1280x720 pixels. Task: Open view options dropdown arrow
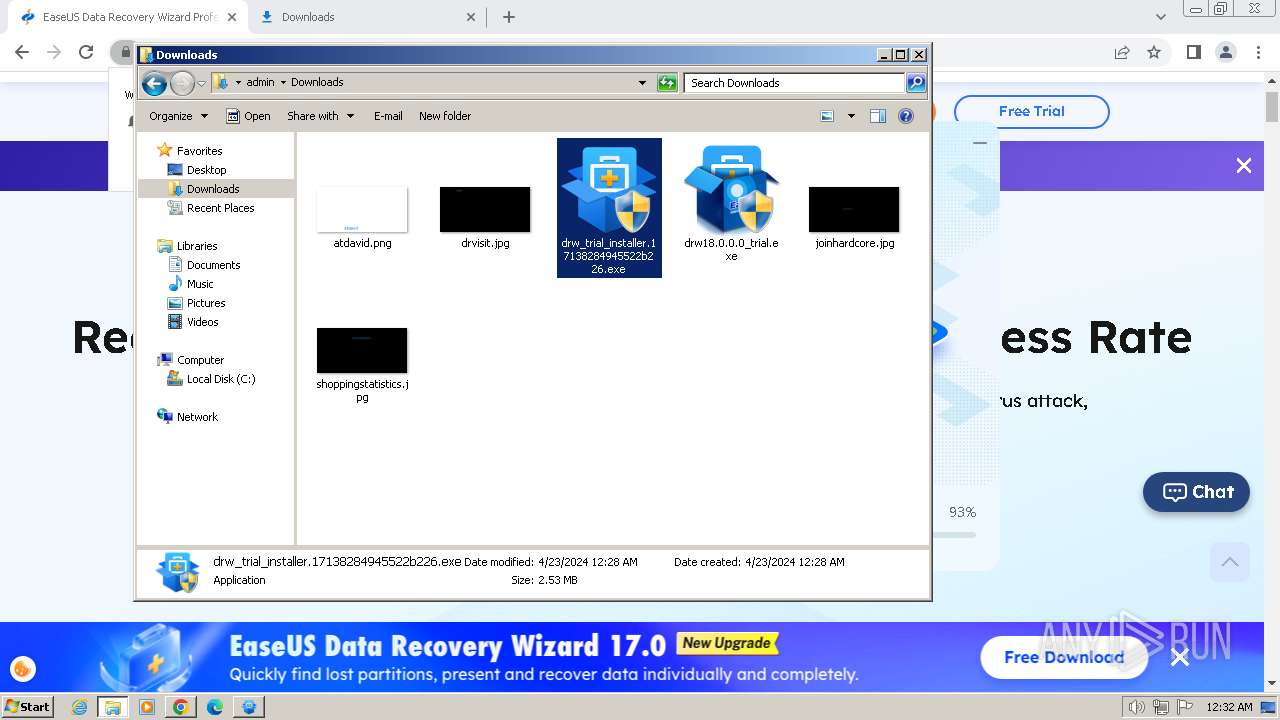click(x=851, y=116)
